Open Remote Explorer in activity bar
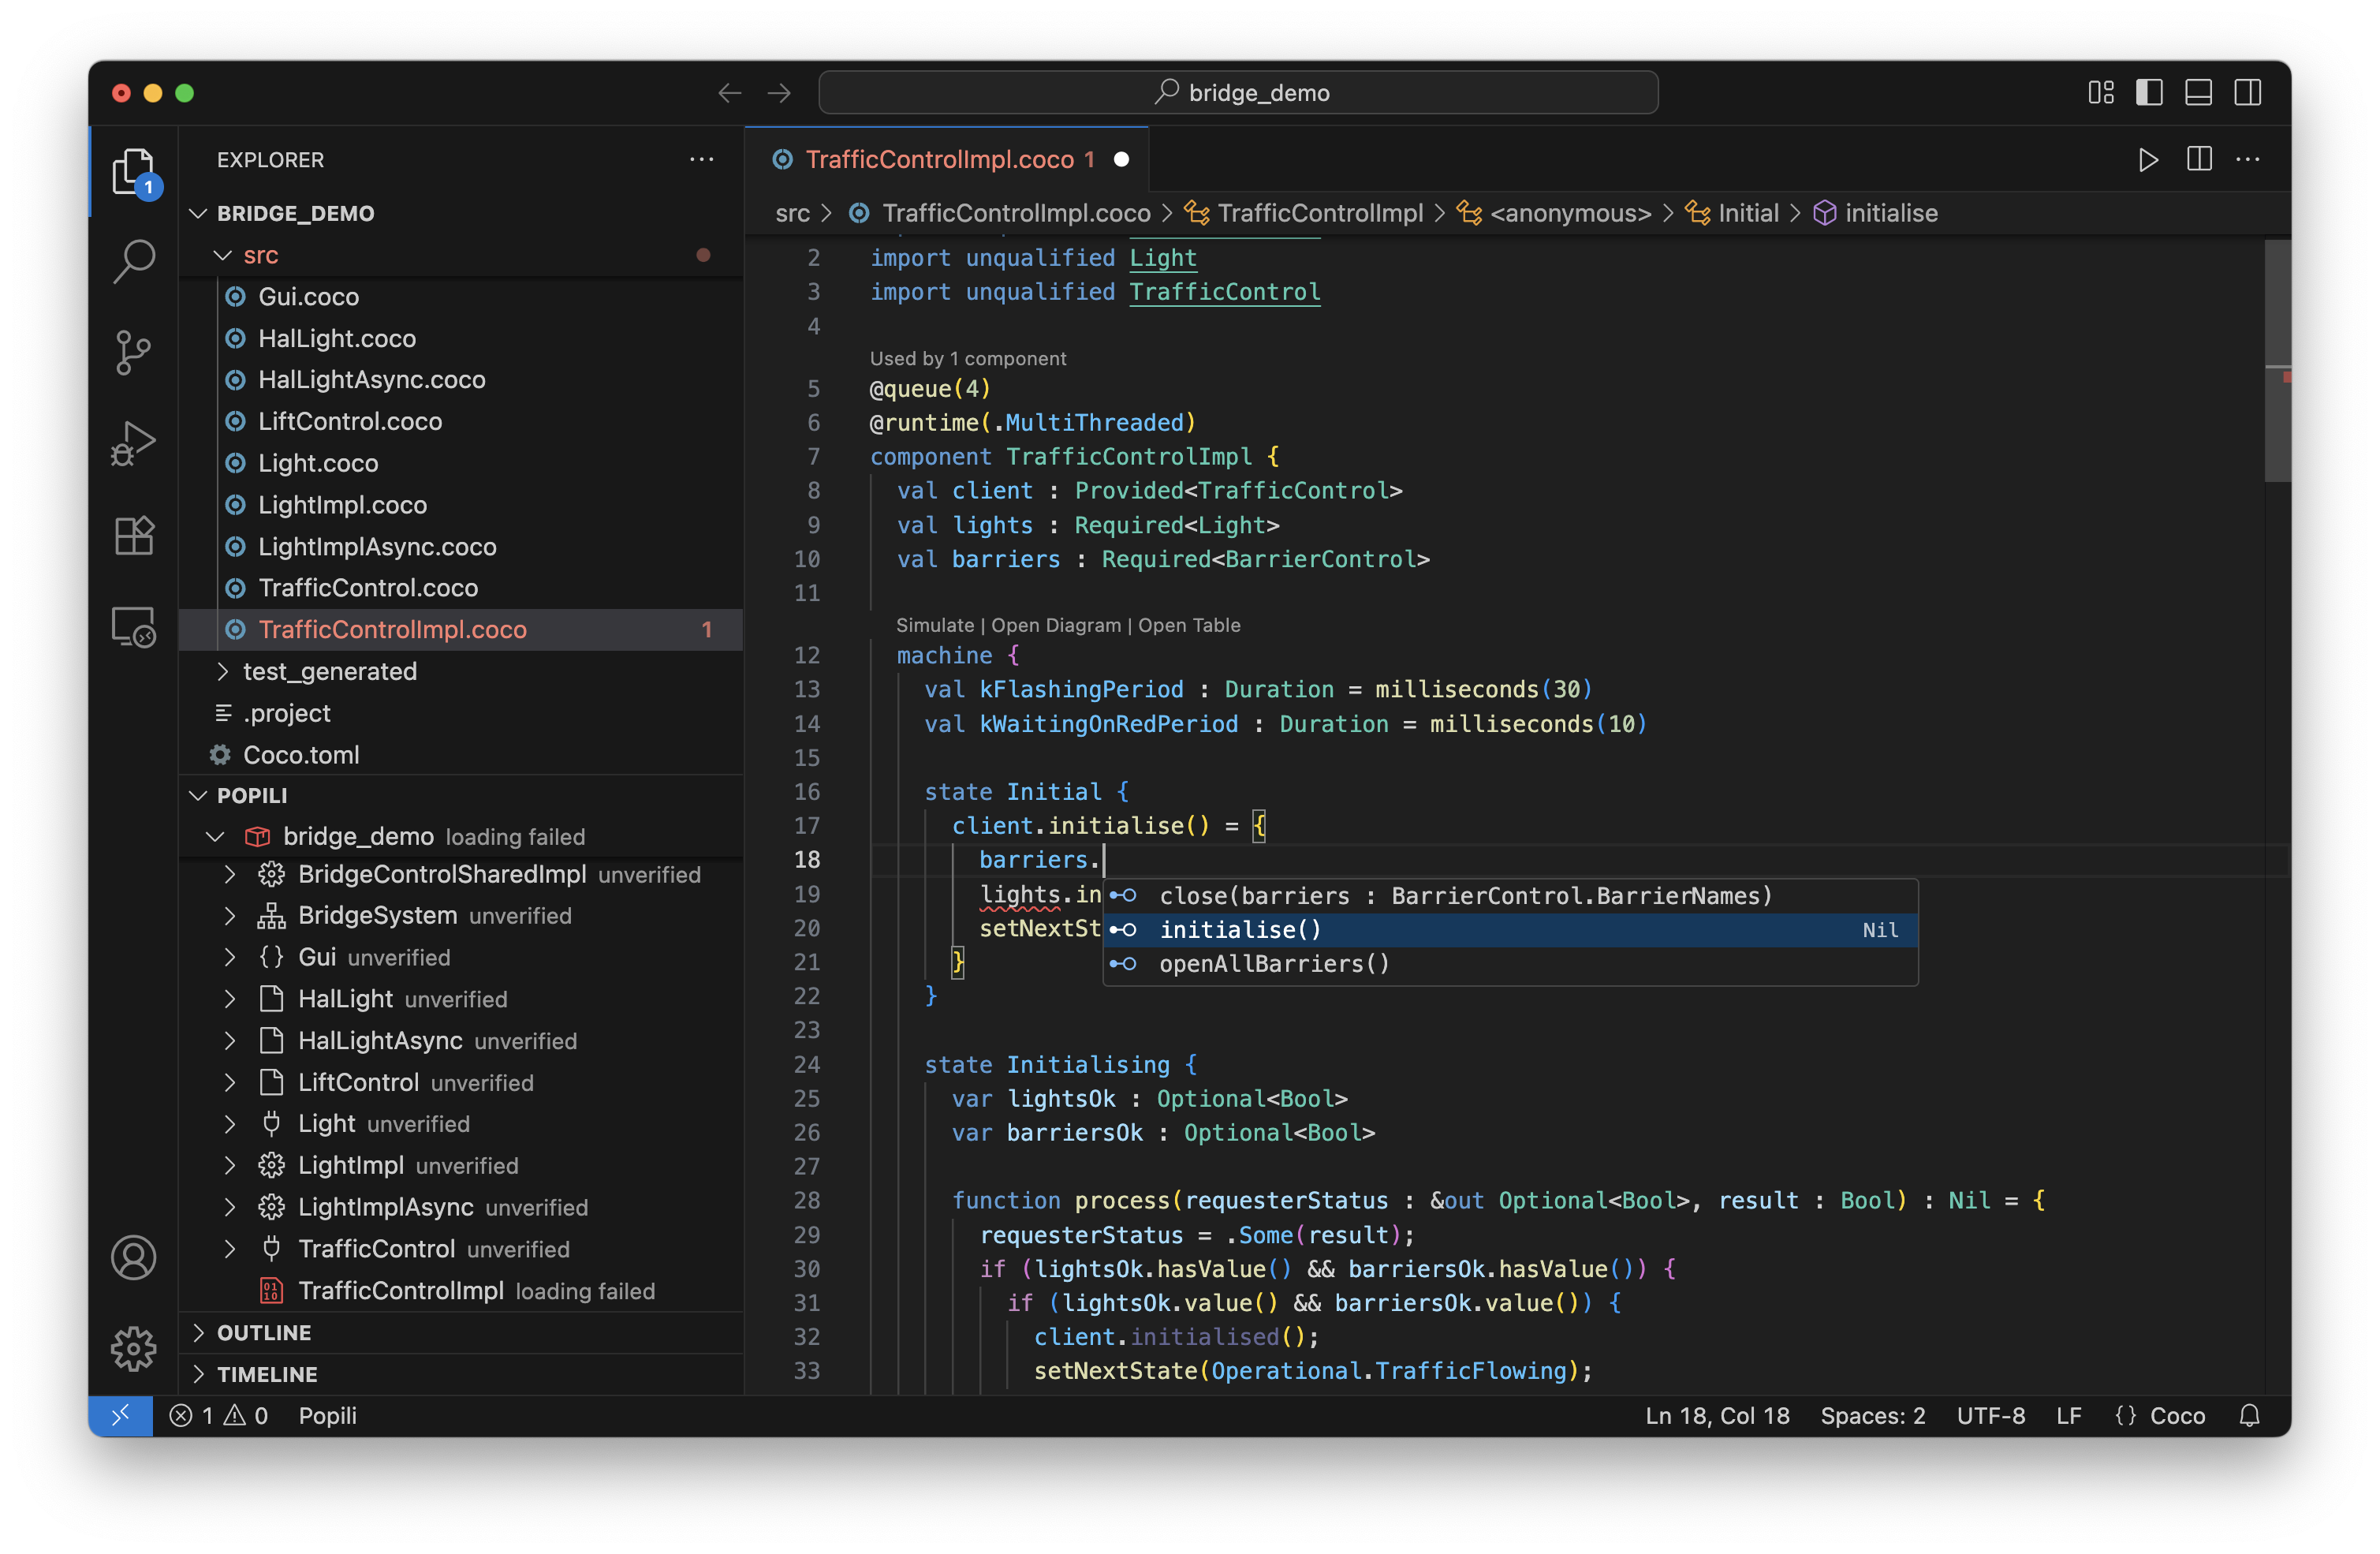 click(x=133, y=628)
